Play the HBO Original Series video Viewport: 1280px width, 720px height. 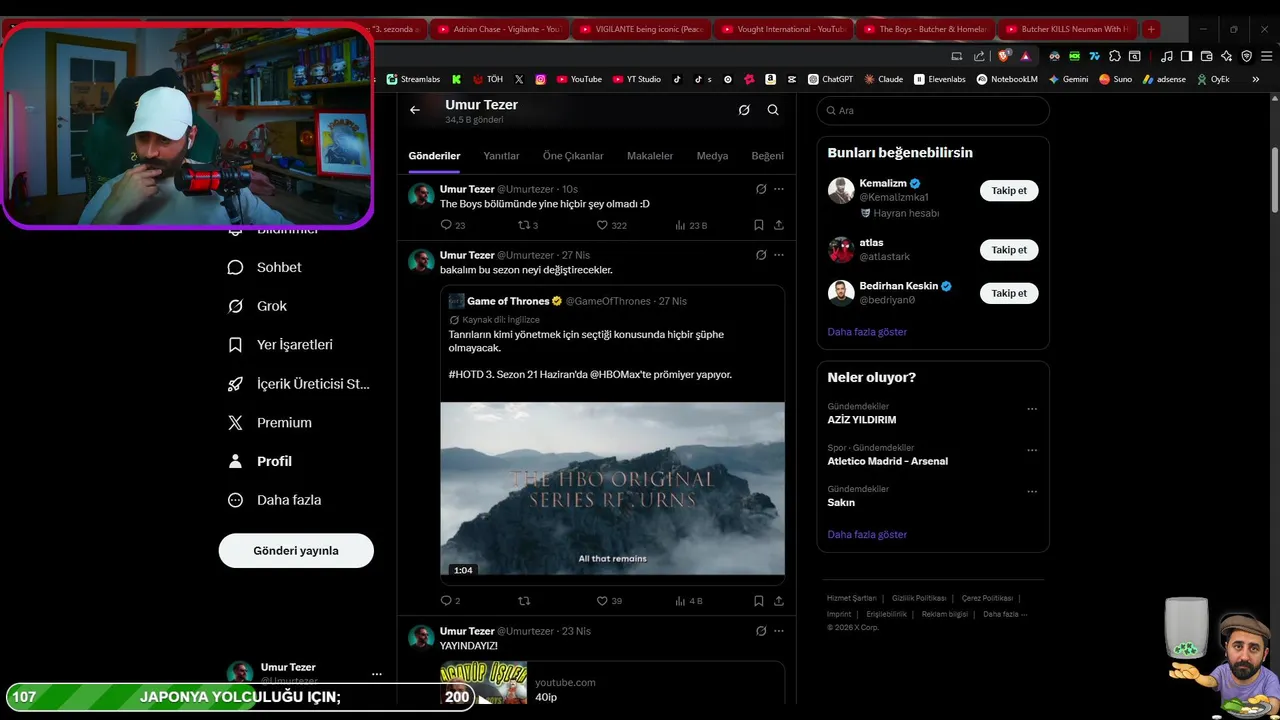click(612, 488)
